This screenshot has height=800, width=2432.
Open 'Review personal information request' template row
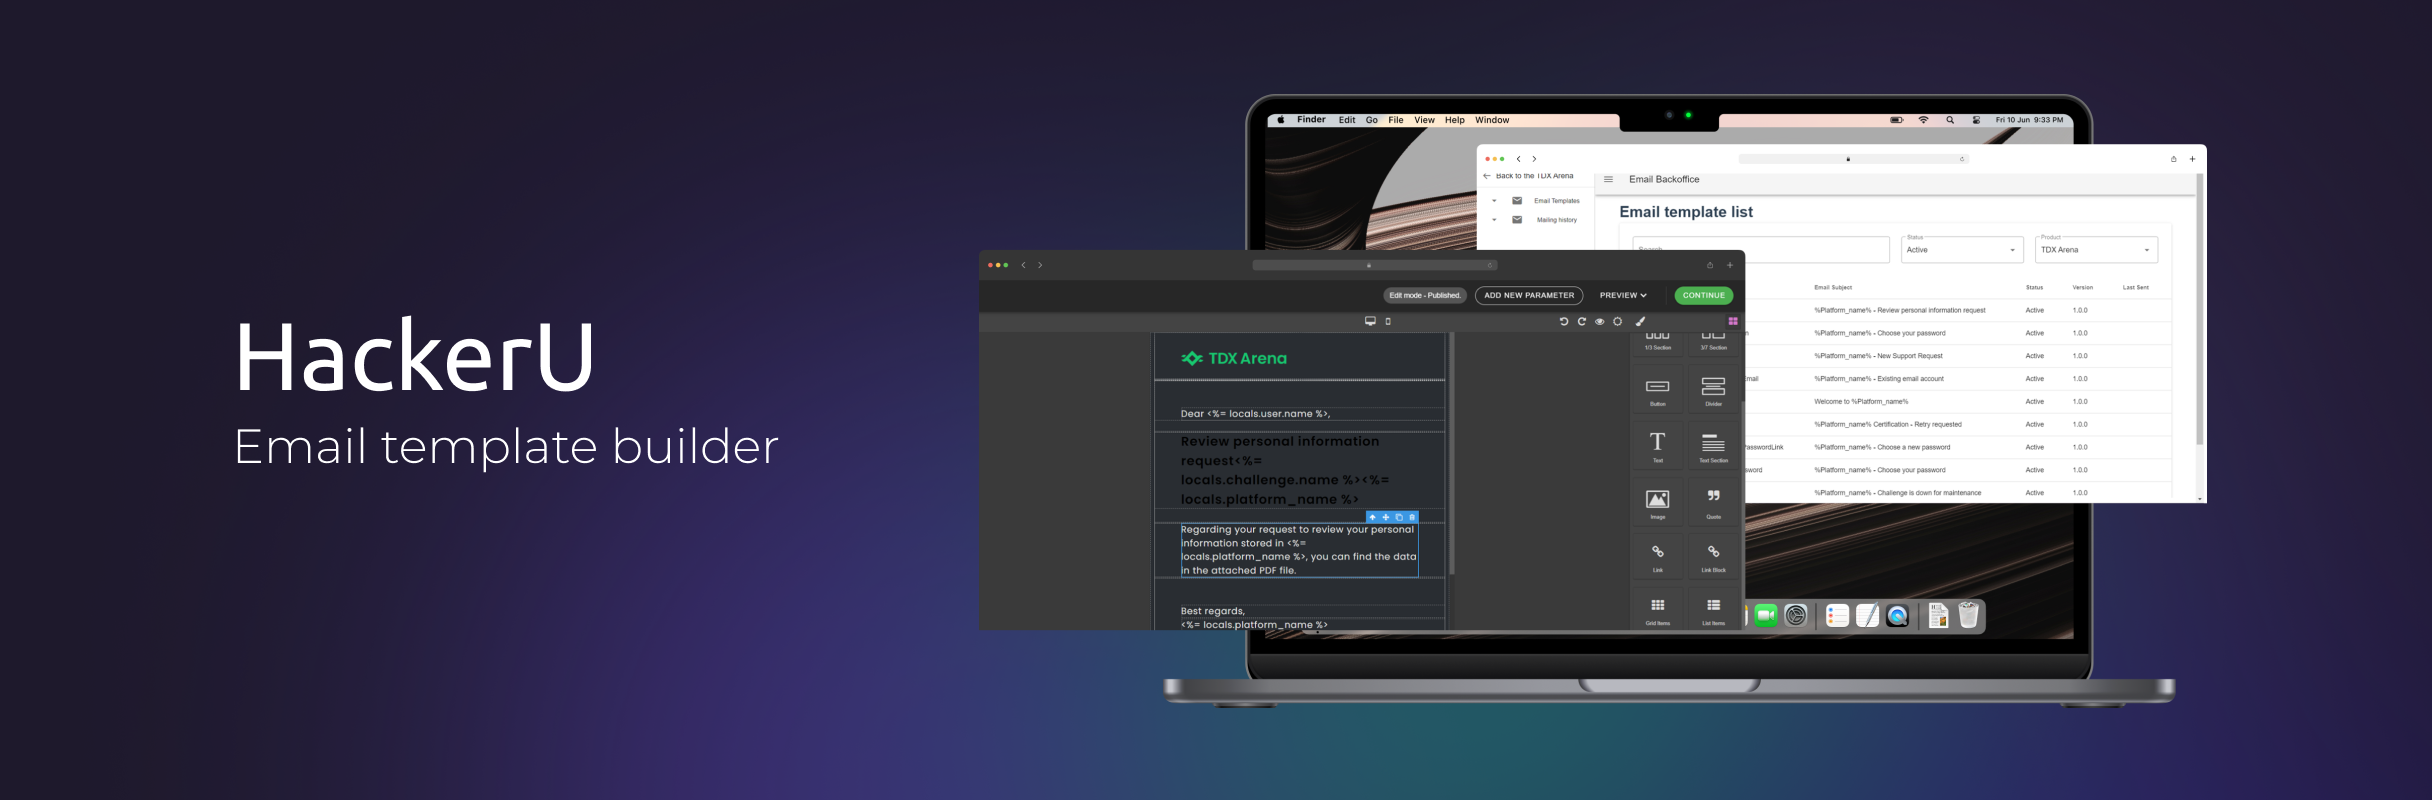pos(1958,310)
